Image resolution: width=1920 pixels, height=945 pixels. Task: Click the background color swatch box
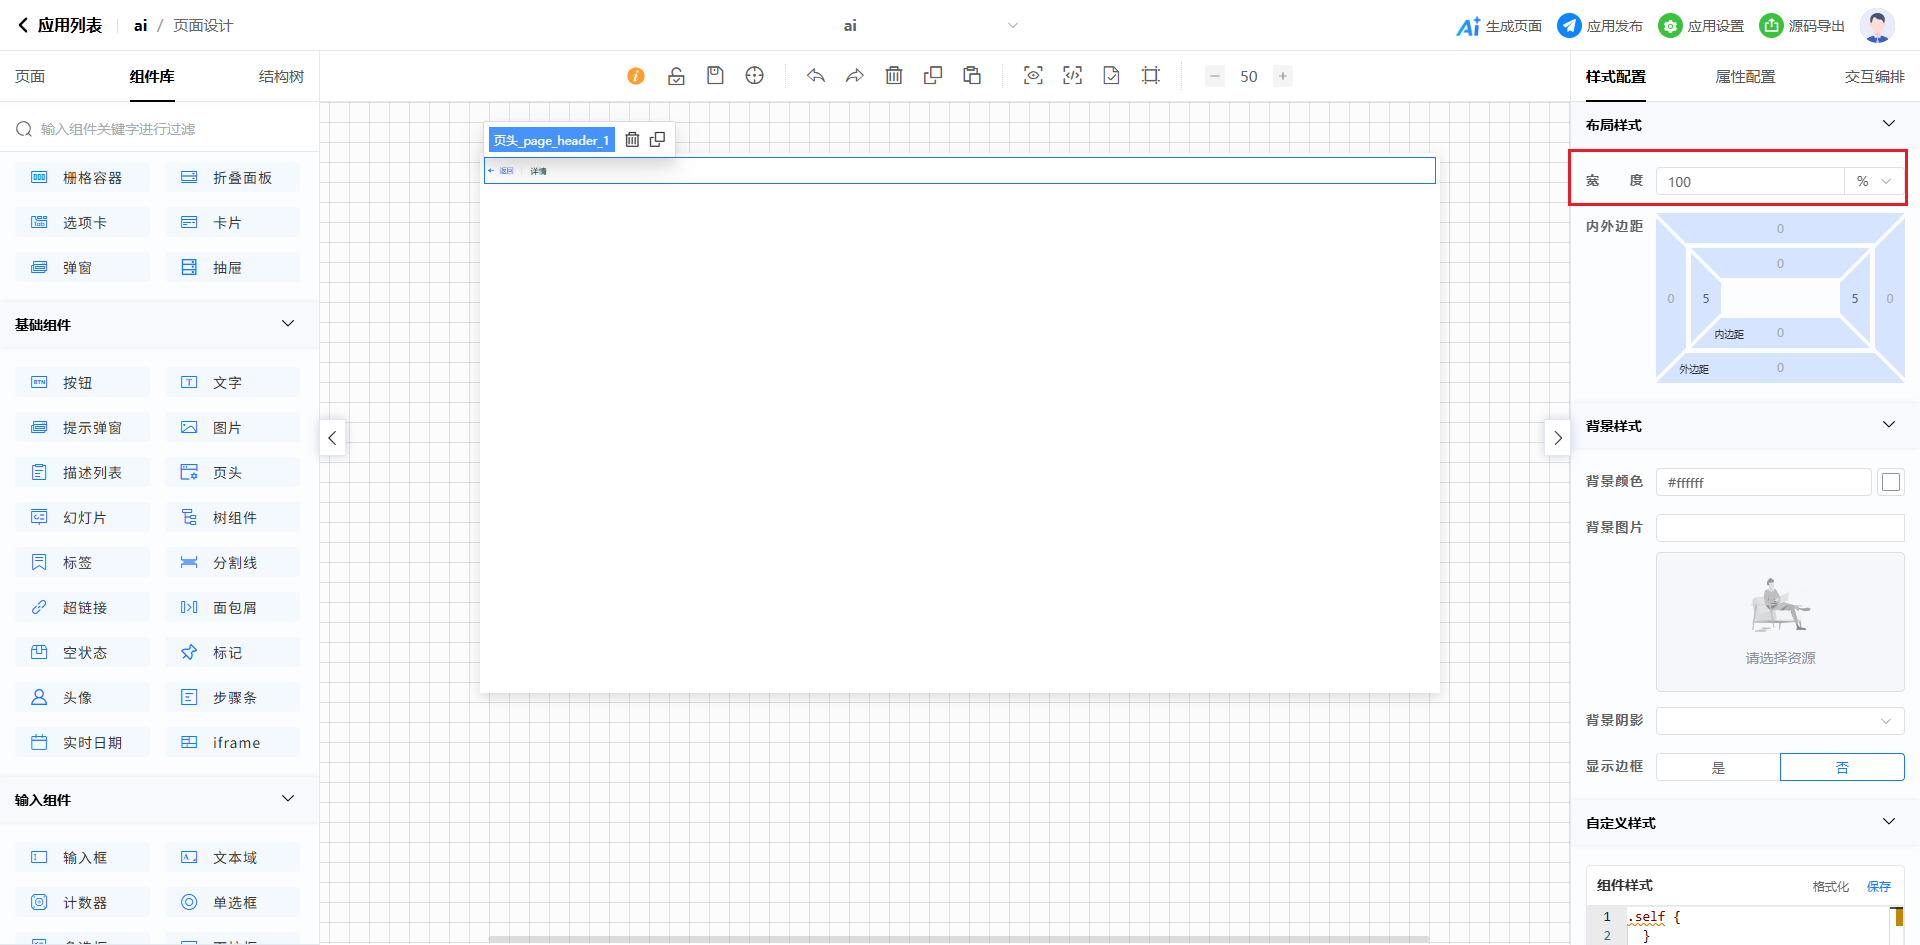click(1891, 482)
